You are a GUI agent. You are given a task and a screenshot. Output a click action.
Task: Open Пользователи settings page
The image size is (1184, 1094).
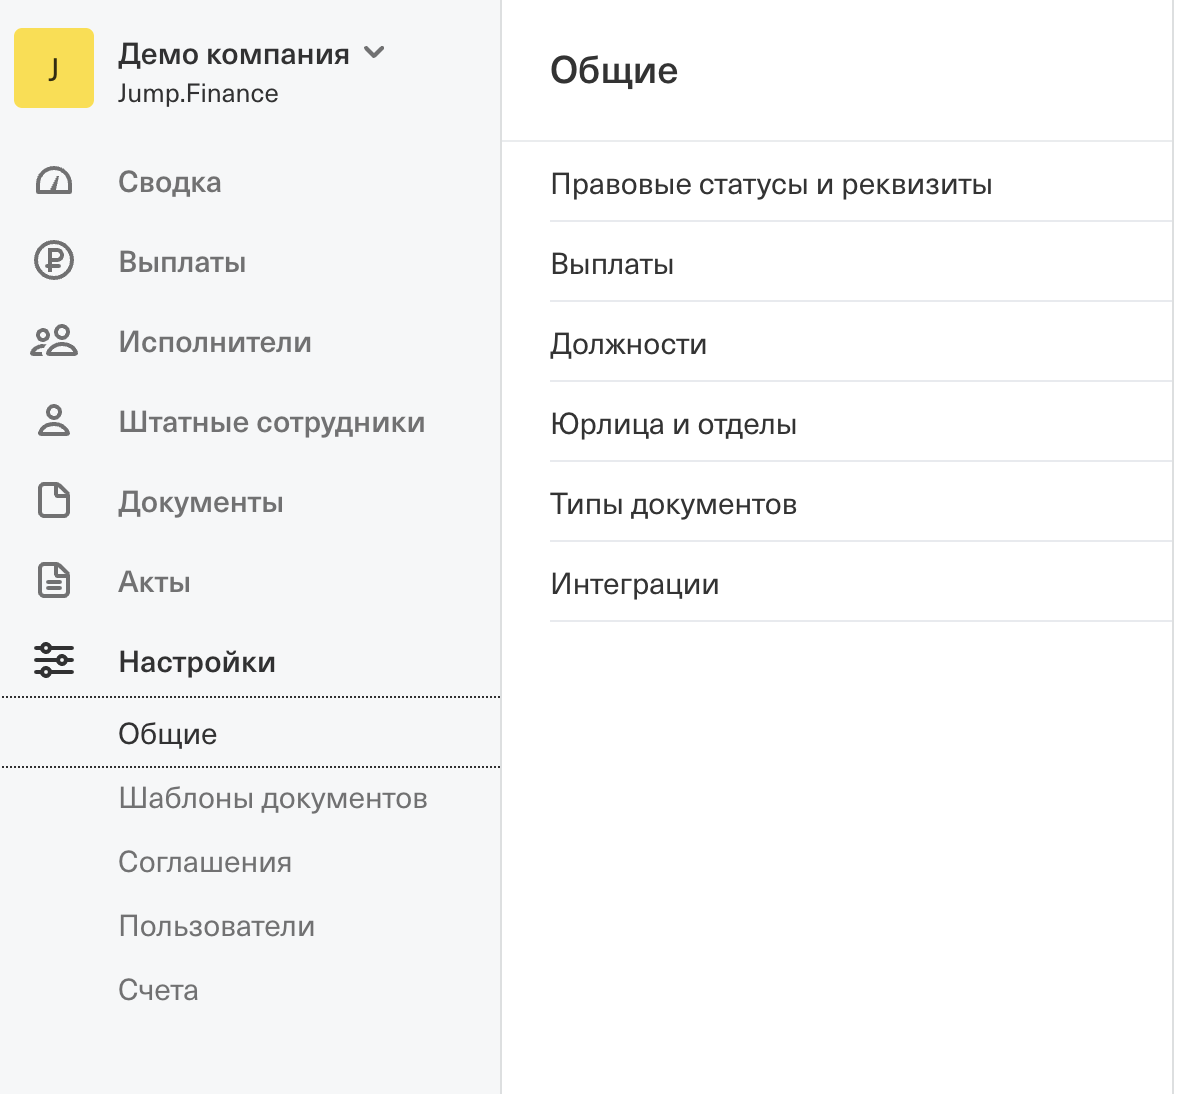point(216,926)
